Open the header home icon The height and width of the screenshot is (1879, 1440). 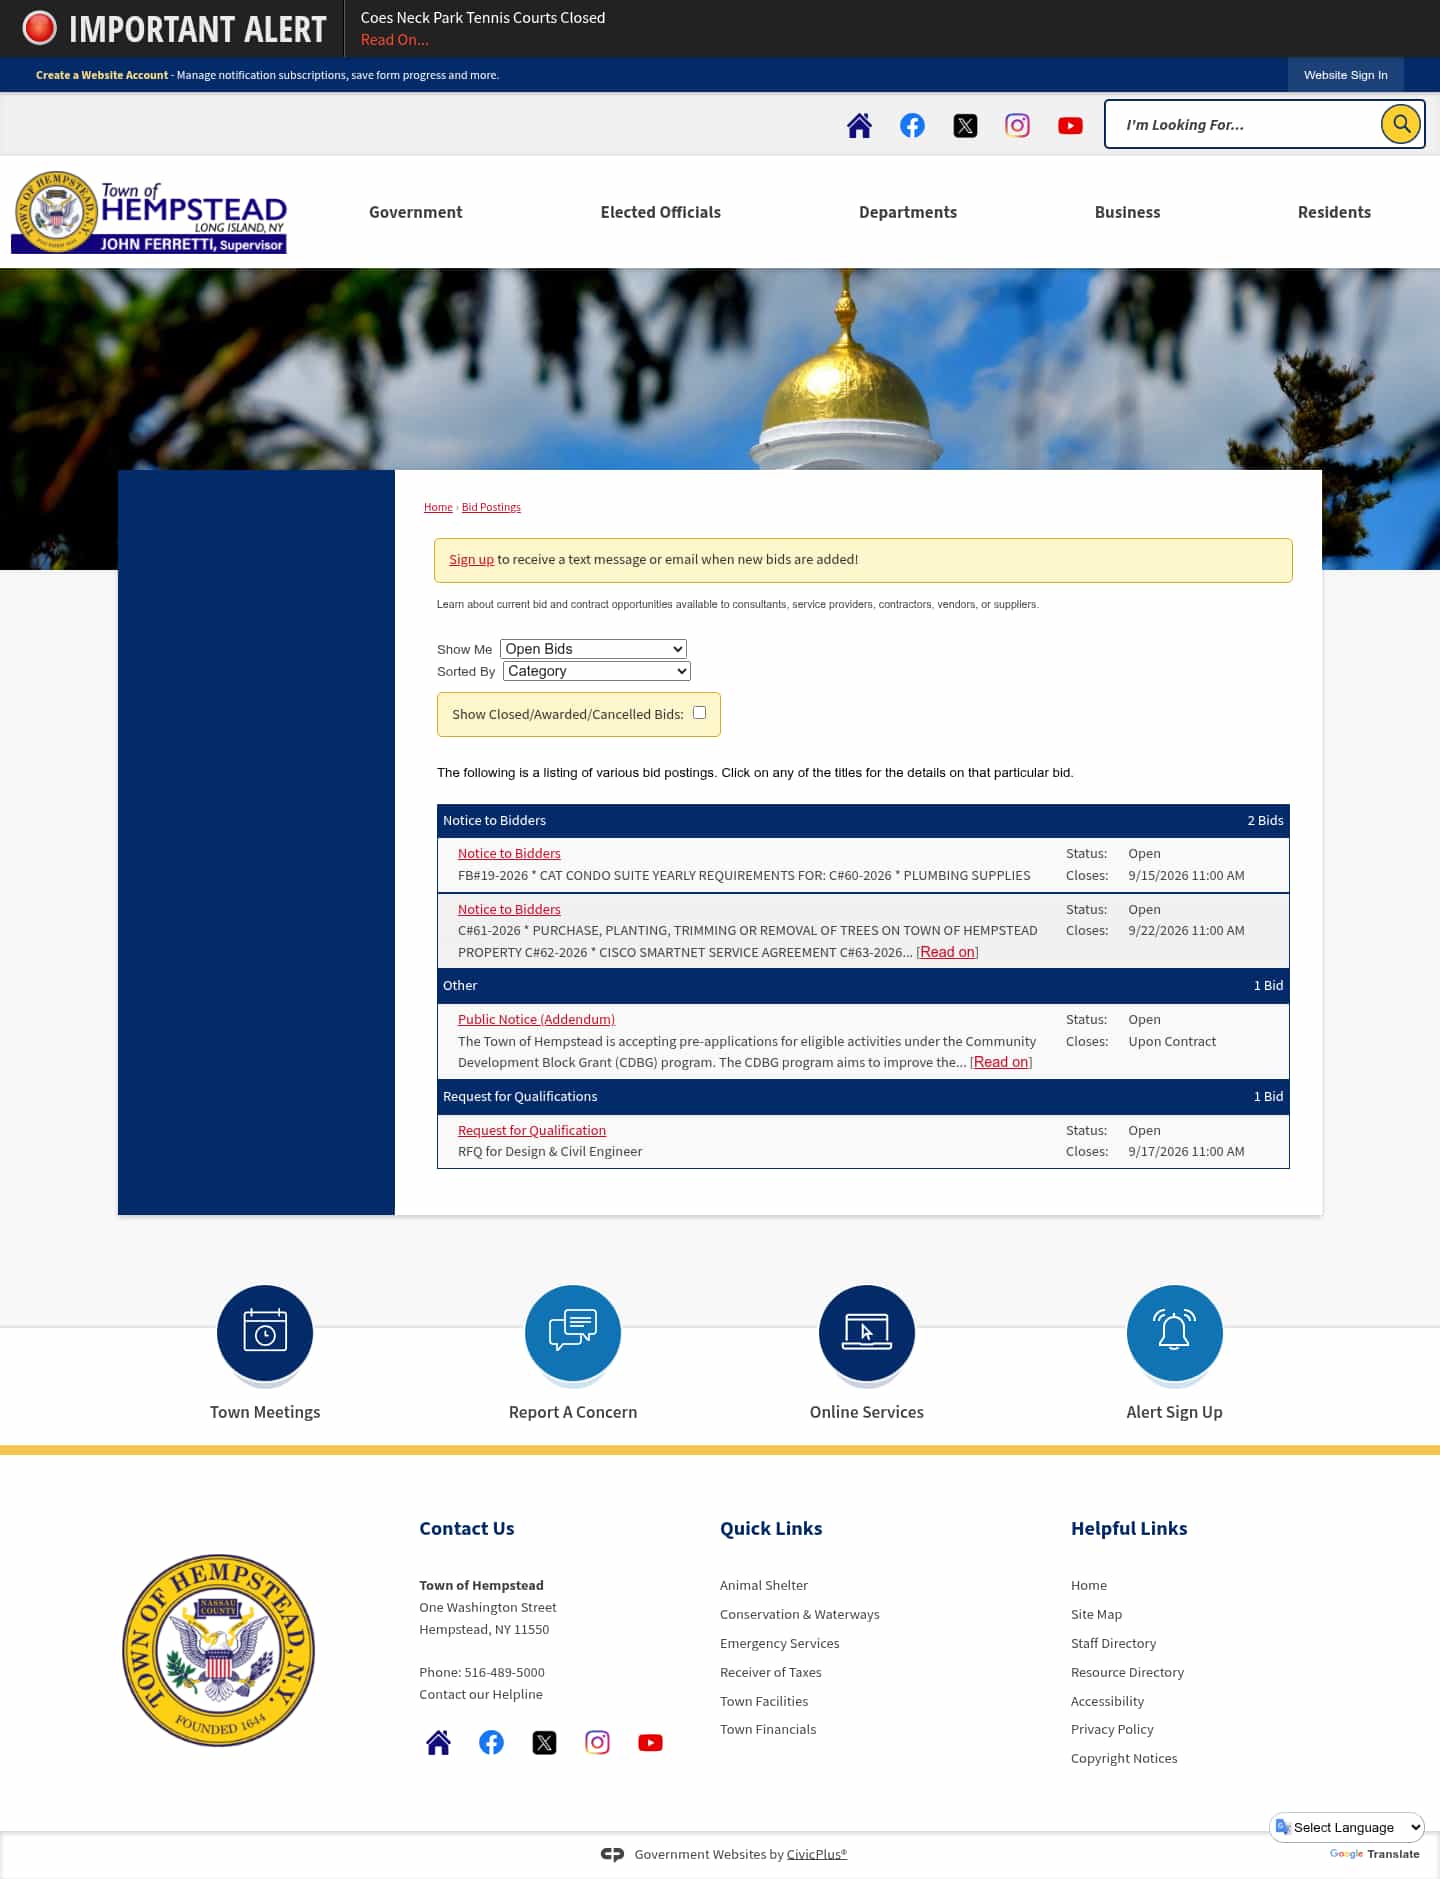pos(859,125)
